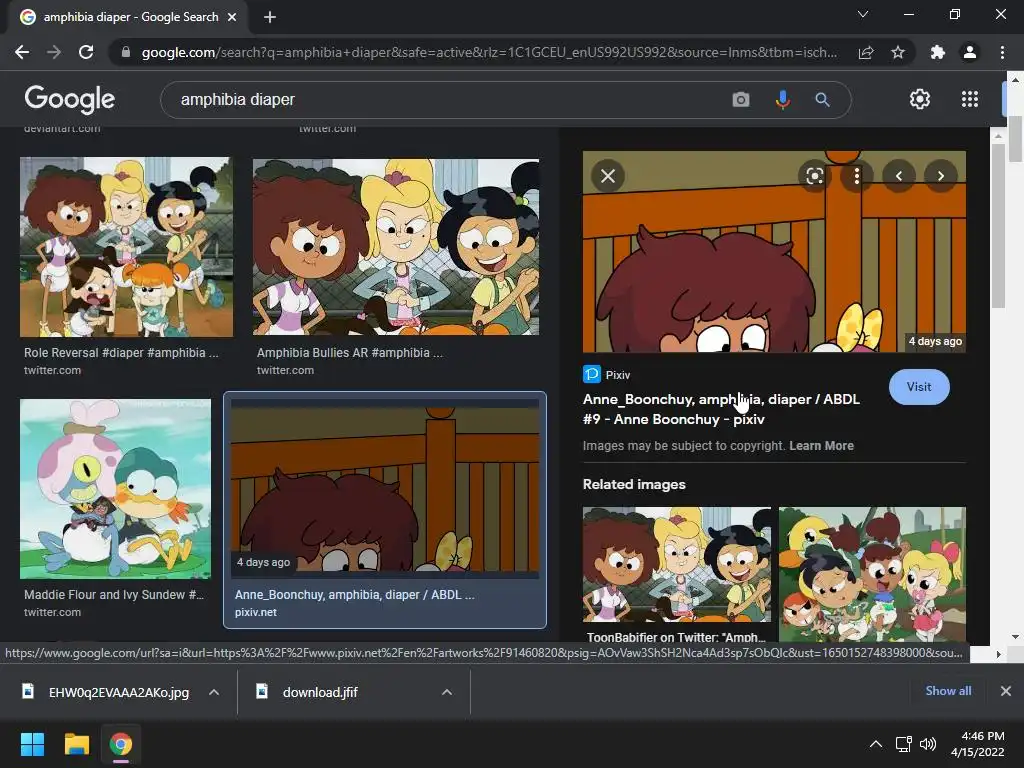The width and height of the screenshot is (1024, 768).
Task: Show previous image in preview panel
Action: [x=899, y=176]
